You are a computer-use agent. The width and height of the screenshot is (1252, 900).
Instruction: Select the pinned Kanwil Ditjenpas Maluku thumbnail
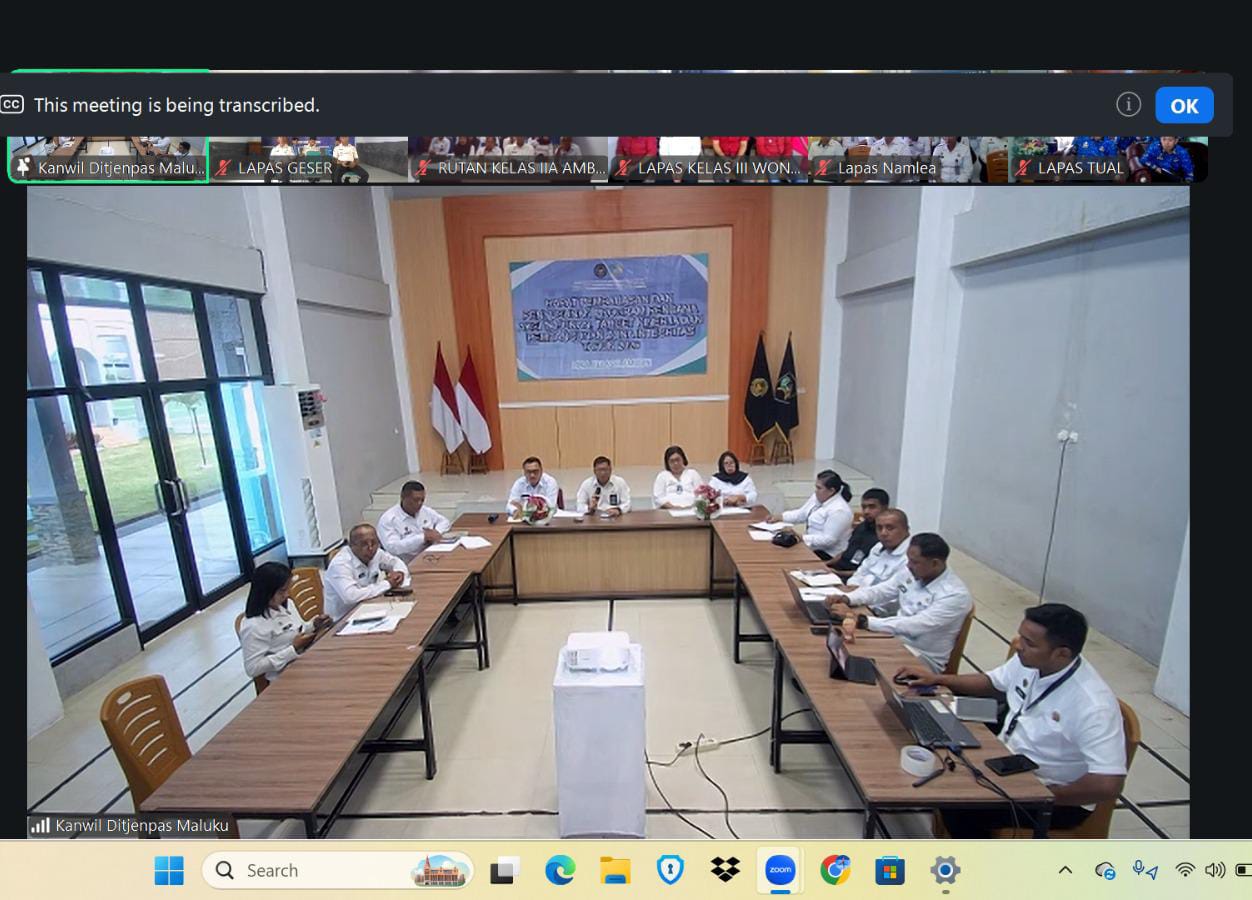[x=108, y=160]
